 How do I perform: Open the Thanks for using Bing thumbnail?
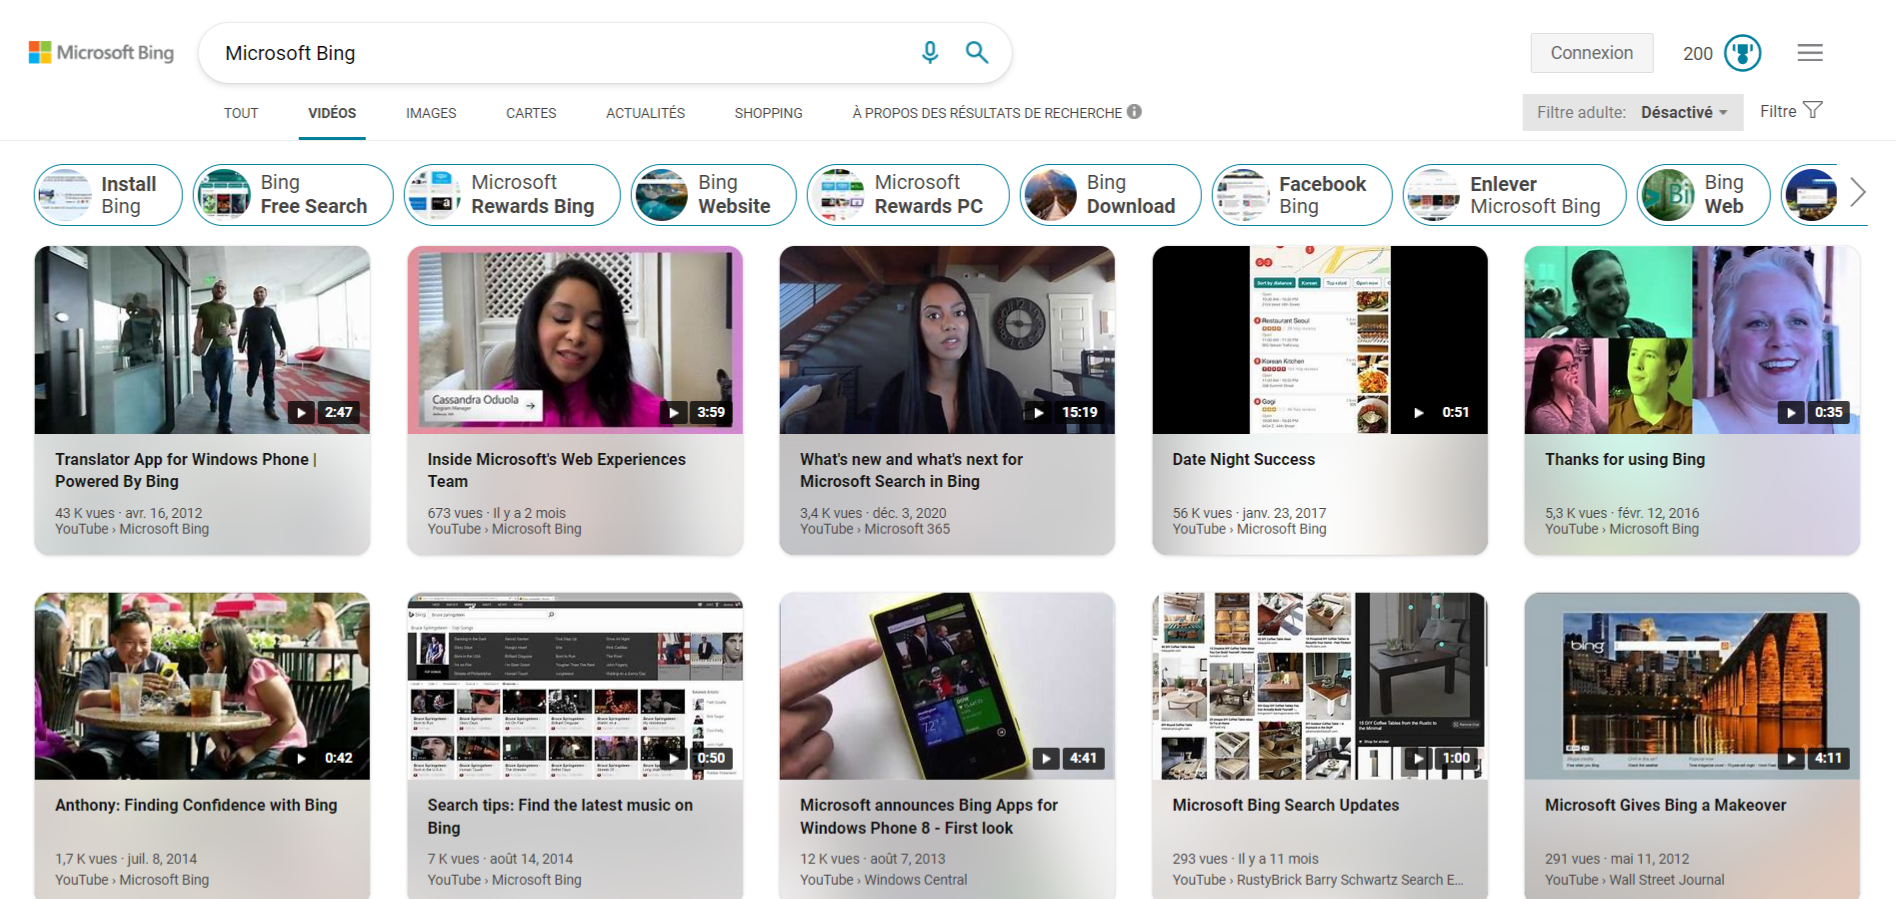[x=1692, y=340]
